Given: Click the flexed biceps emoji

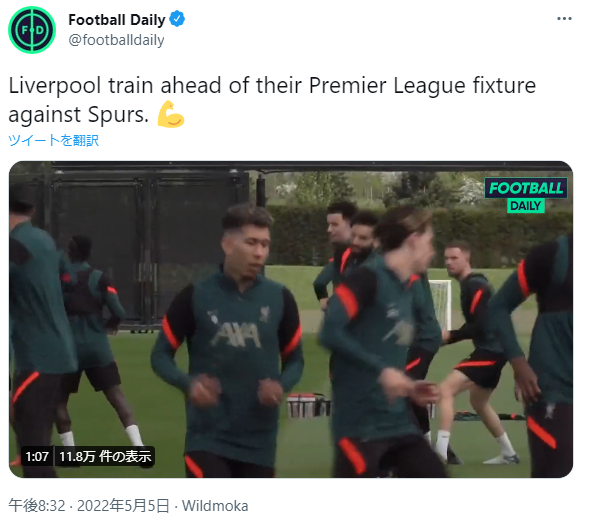Looking at the screenshot, I should pos(171,114).
